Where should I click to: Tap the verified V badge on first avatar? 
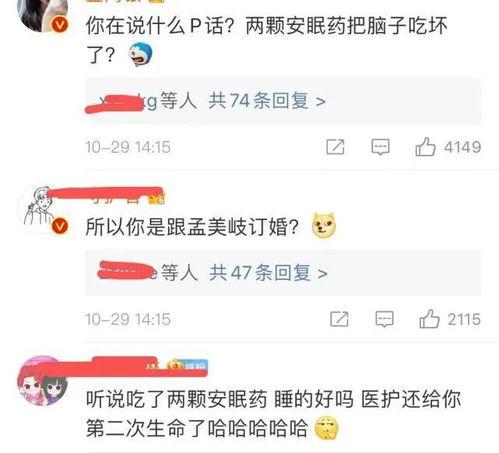pos(60,25)
